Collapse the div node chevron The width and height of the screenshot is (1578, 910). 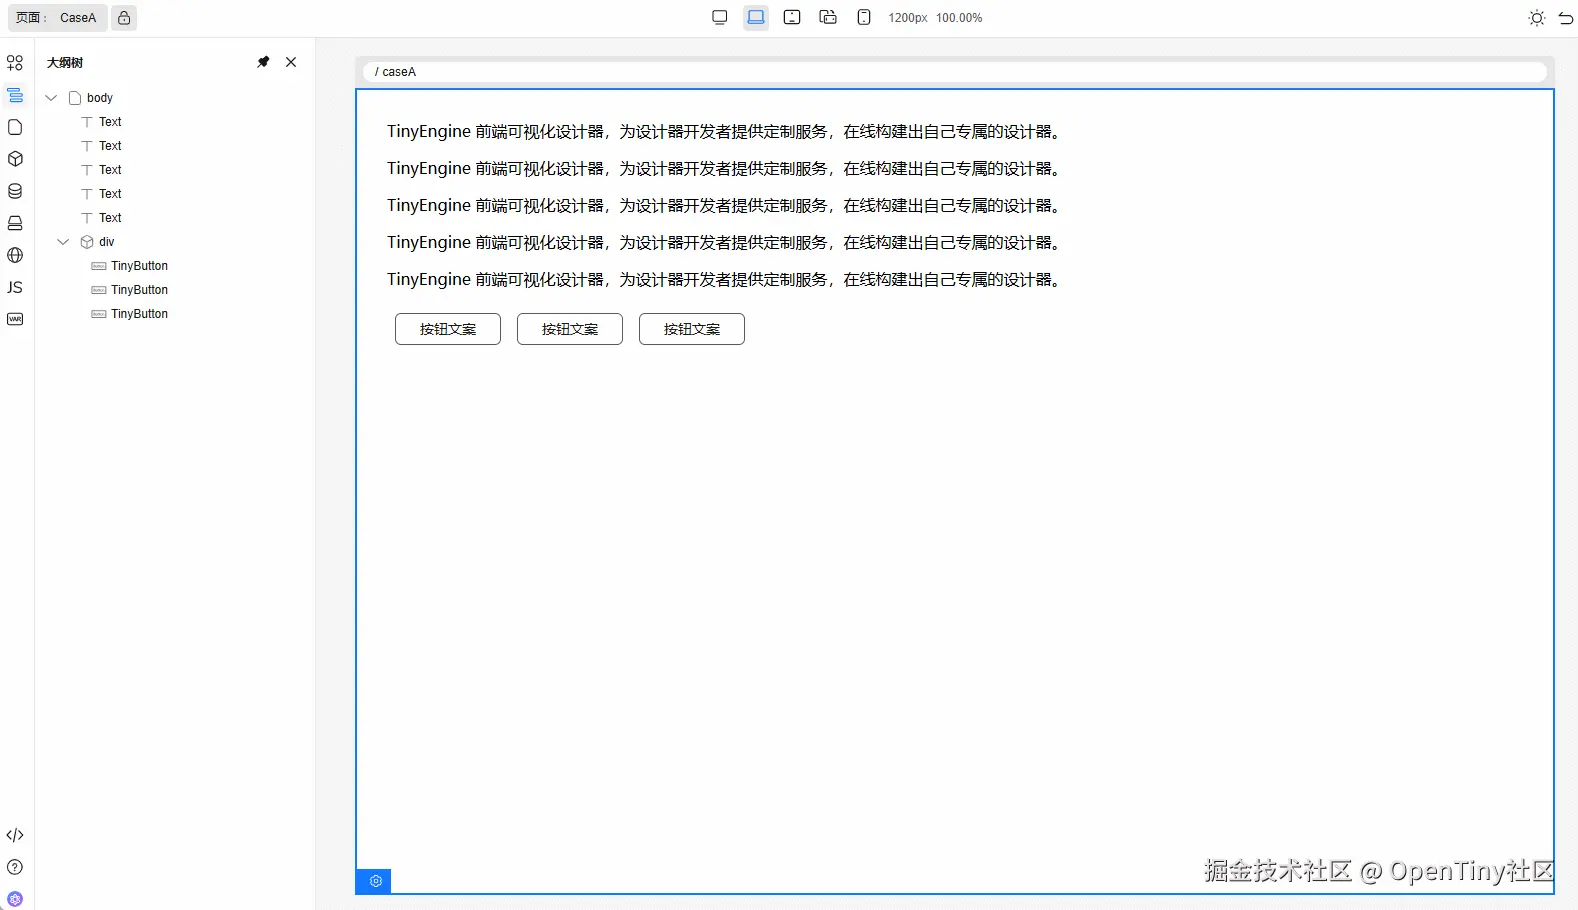coord(63,242)
